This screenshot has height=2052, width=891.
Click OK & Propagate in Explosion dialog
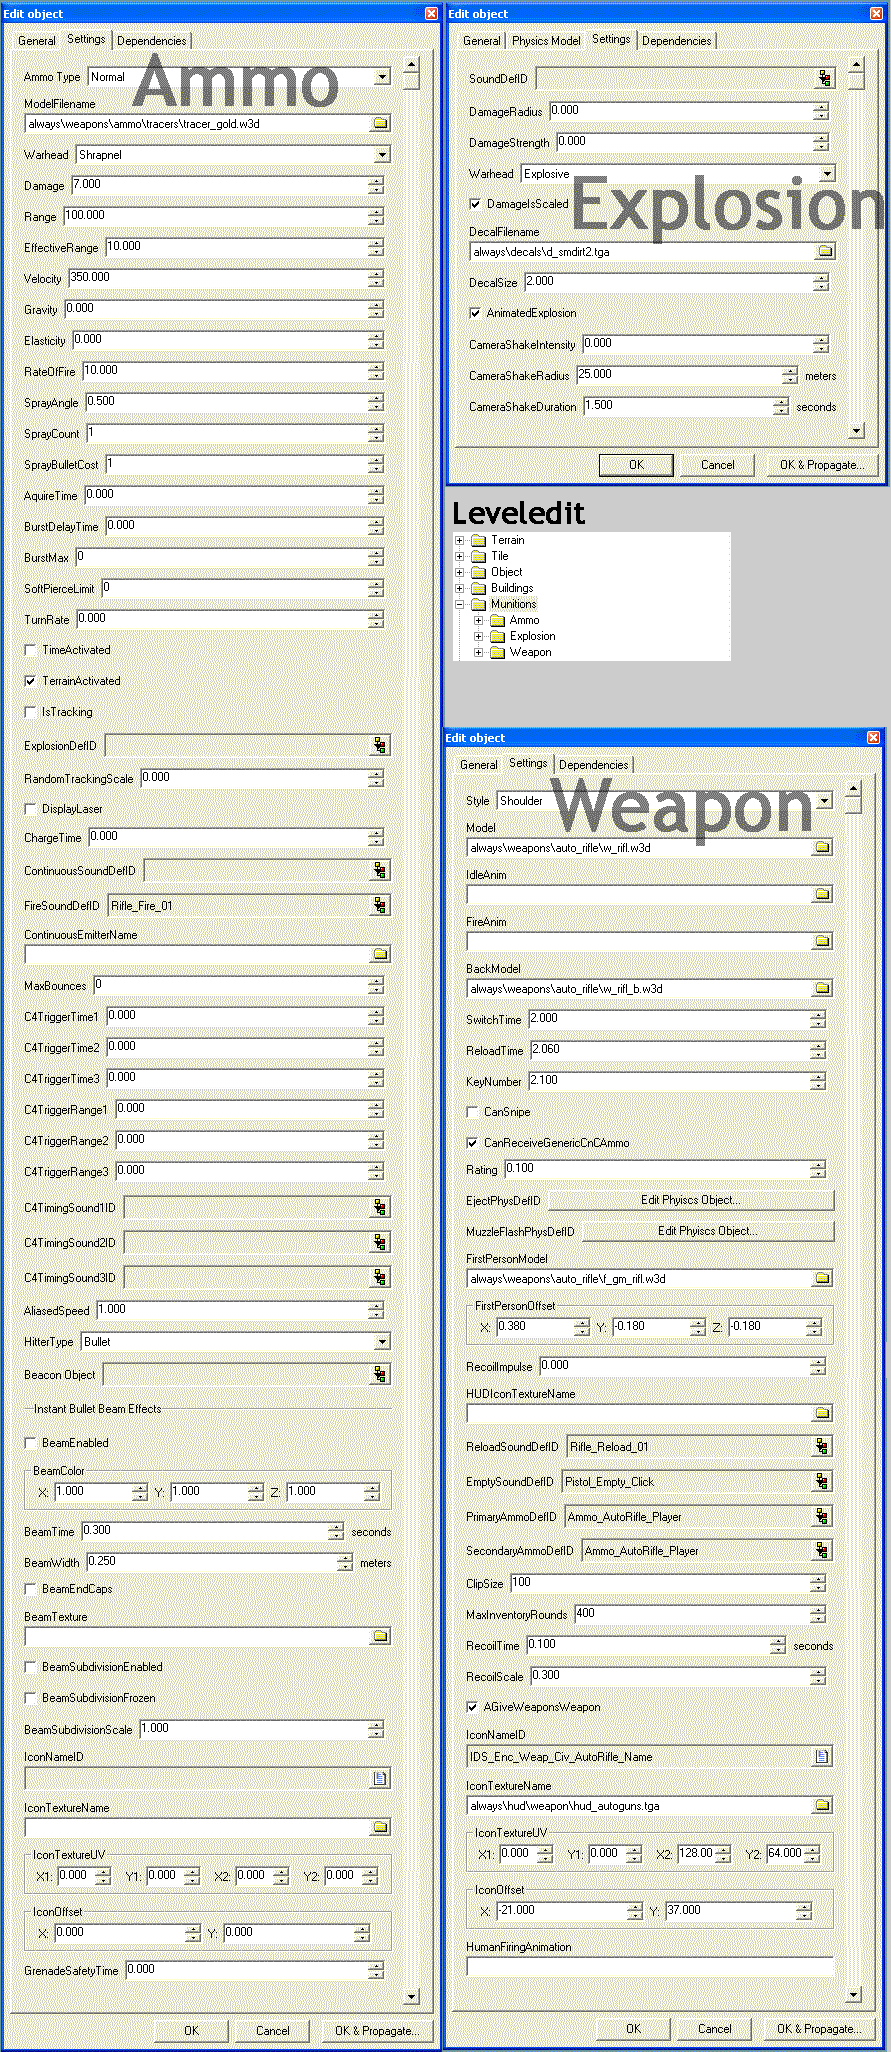821,465
